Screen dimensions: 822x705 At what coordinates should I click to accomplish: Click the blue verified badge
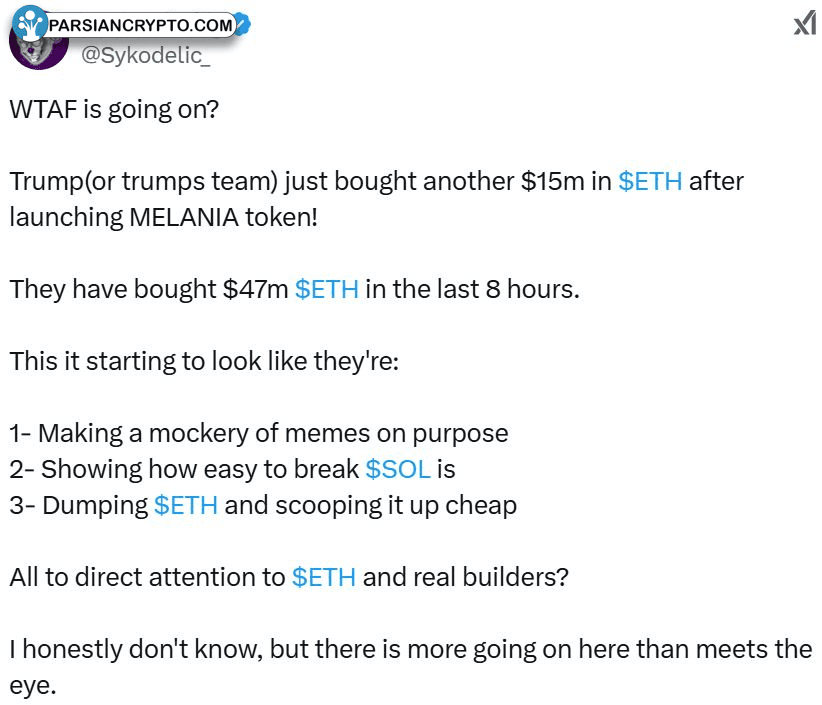point(243,25)
